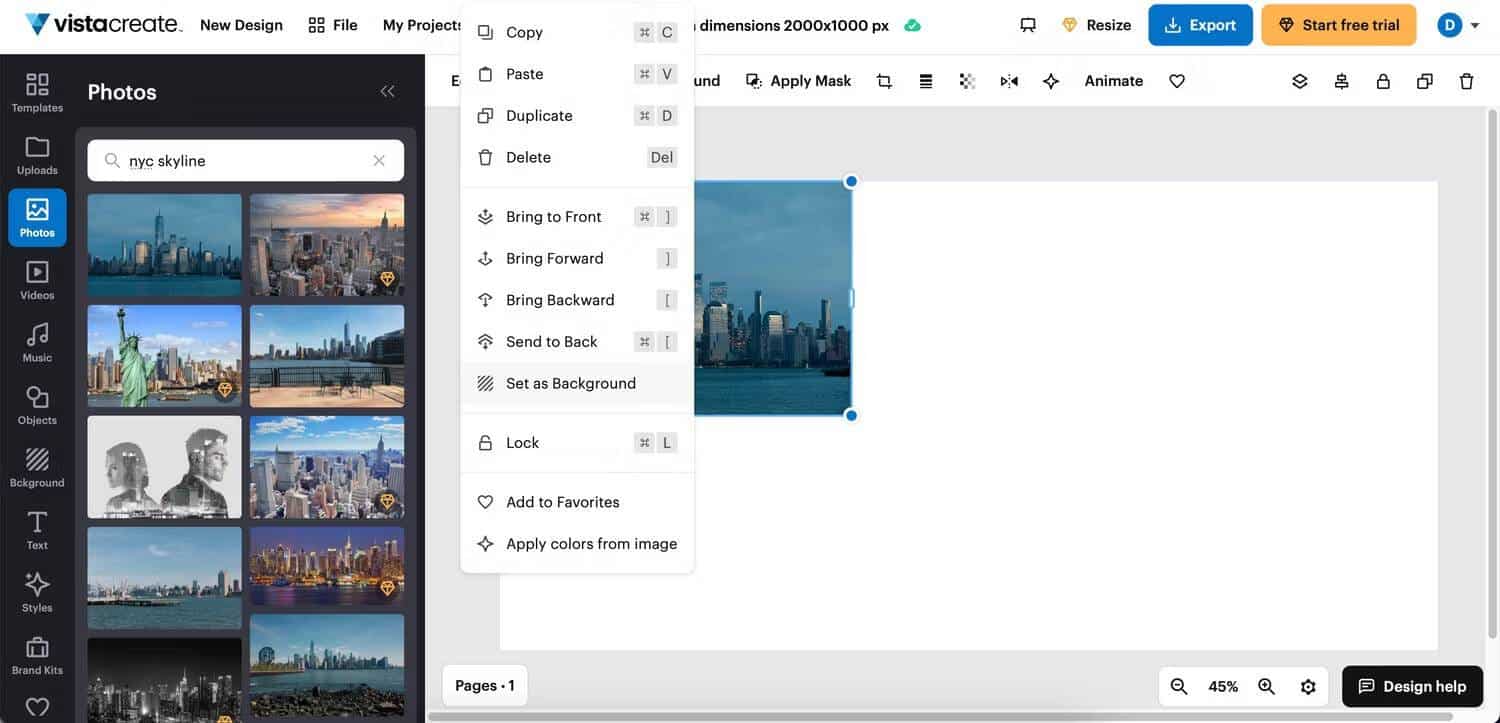
Task: Open the File menu
Action: [333, 25]
